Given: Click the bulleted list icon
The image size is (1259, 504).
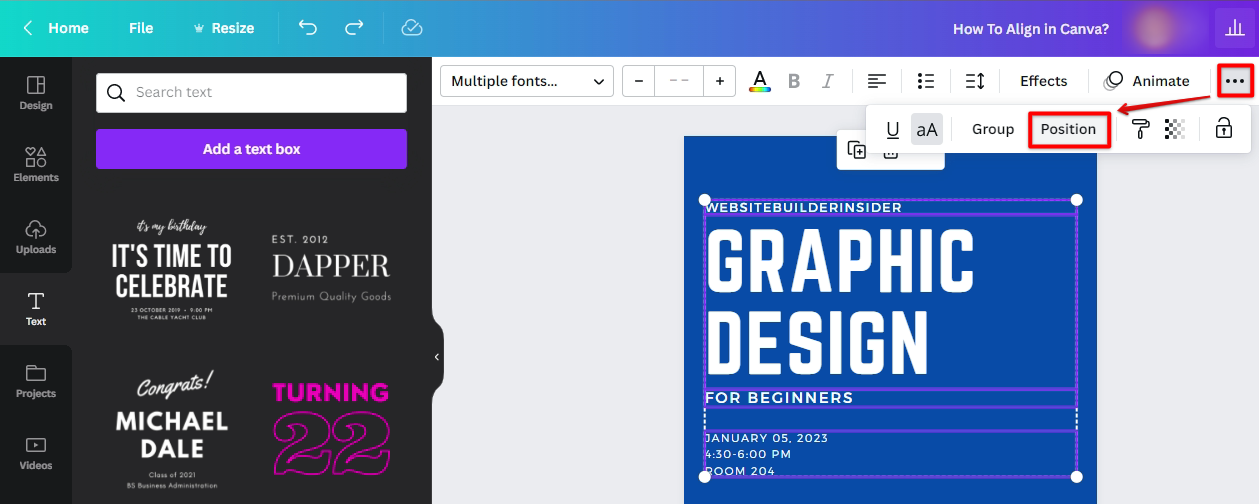Looking at the screenshot, I should [926, 81].
